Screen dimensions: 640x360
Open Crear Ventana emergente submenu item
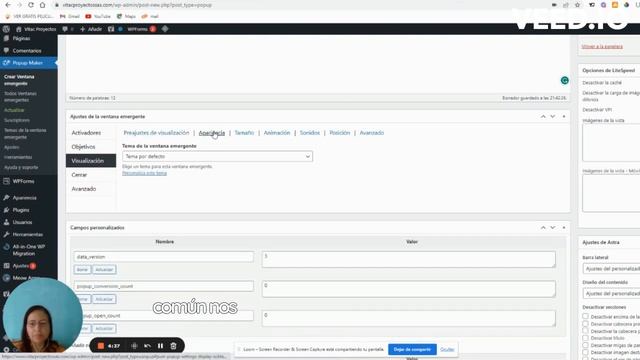tap(19, 80)
